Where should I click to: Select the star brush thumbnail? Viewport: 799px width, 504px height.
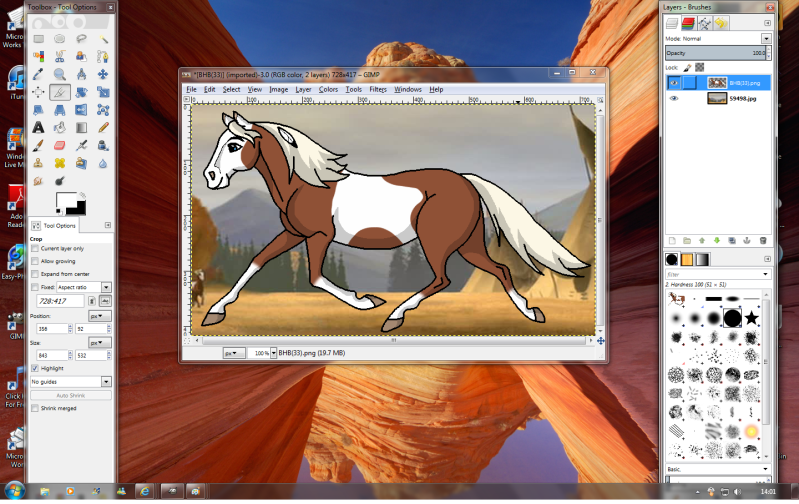coord(751,319)
